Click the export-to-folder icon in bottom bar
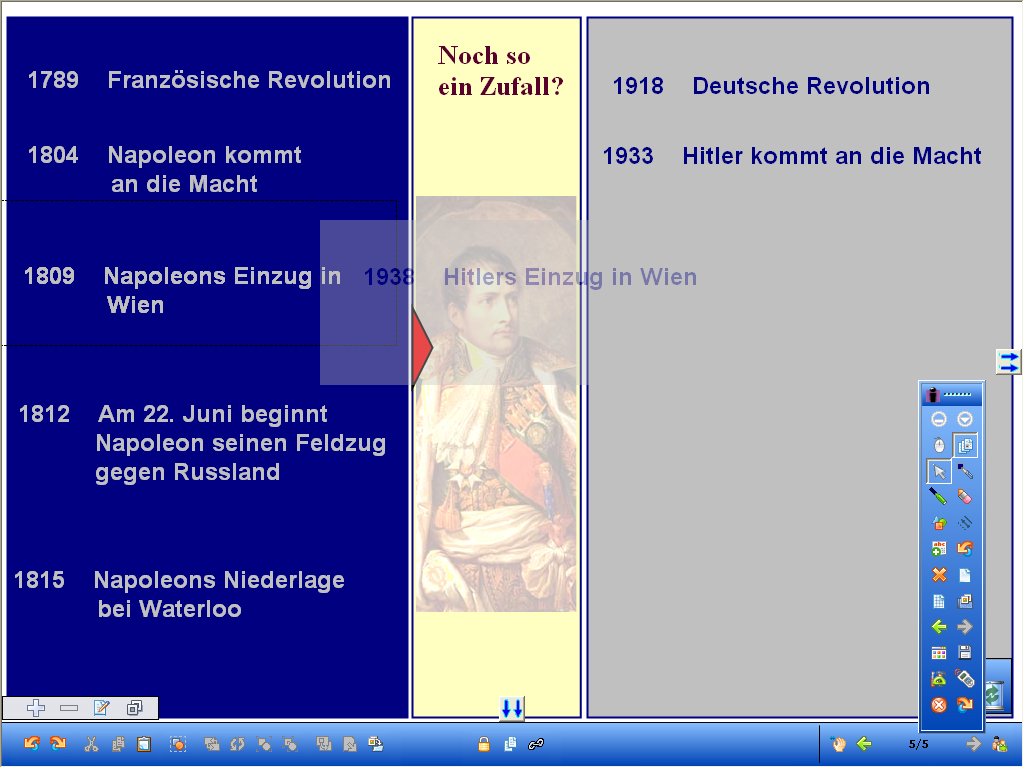 click(376, 744)
